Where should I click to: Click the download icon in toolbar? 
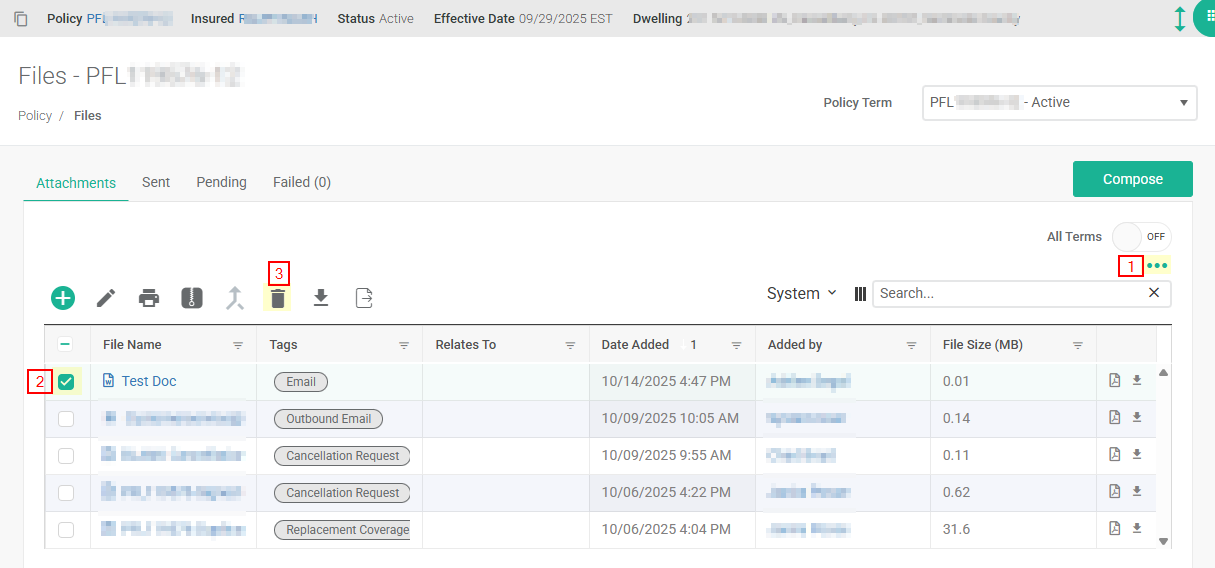point(321,297)
